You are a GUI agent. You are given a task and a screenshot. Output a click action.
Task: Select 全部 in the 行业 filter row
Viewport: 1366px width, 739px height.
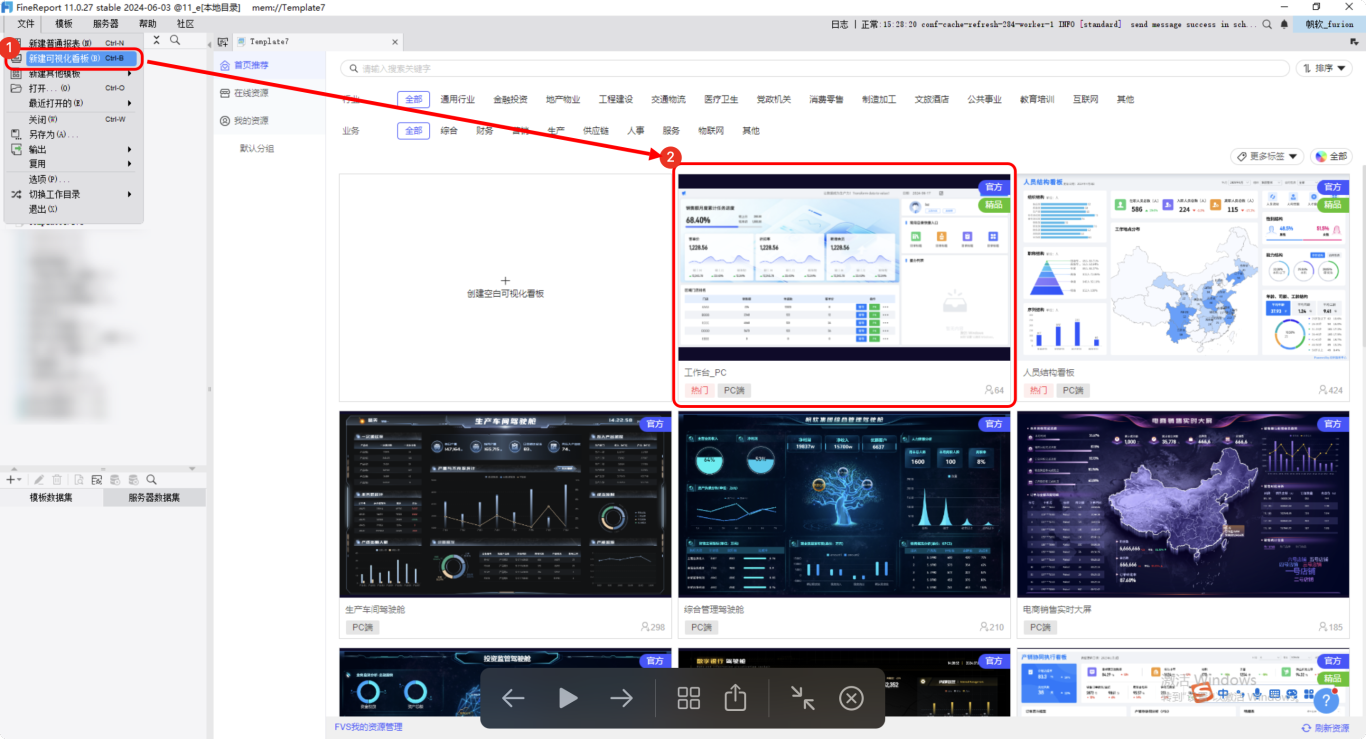click(x=413, y=99)
